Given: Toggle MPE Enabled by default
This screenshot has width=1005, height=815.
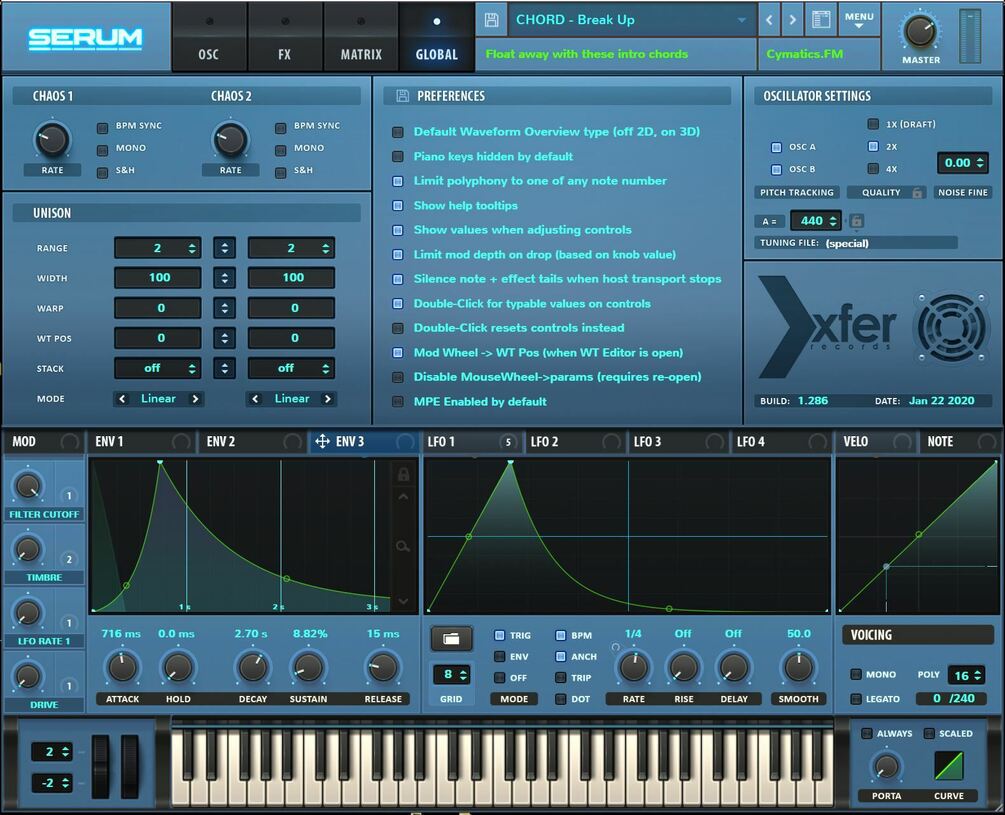Looking at the screenshot, I should [x=398, y=402].
